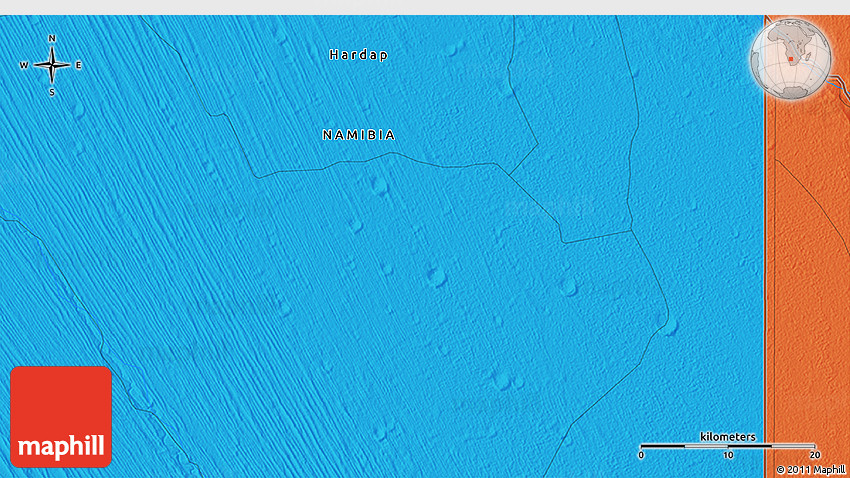
Task: Click the © 2011 Maphill copyright text
Action: (x=810, y=470)
